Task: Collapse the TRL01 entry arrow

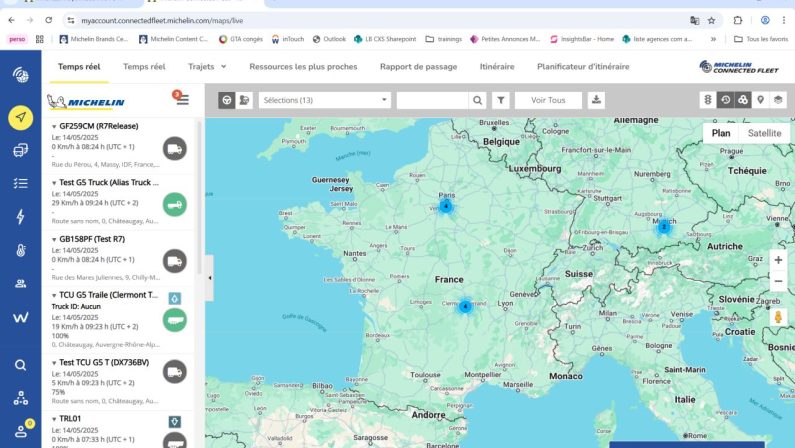Action: pos(54,419)
